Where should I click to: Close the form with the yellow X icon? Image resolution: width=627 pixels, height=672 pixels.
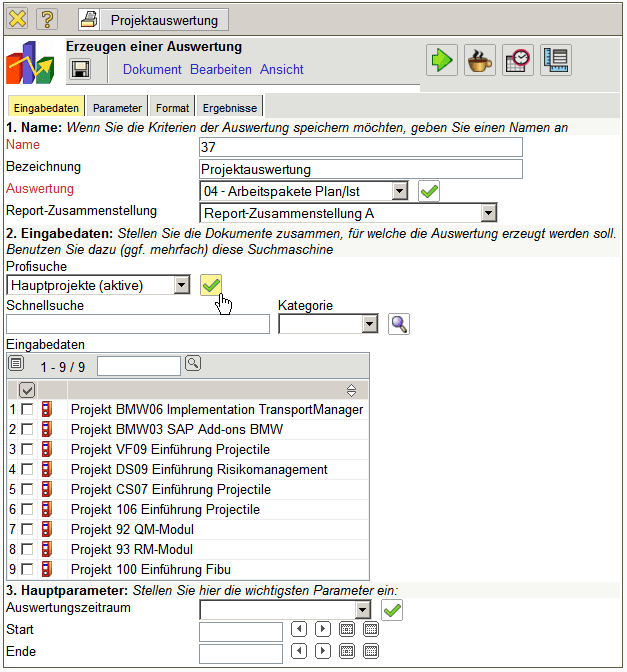coord(18,20)
